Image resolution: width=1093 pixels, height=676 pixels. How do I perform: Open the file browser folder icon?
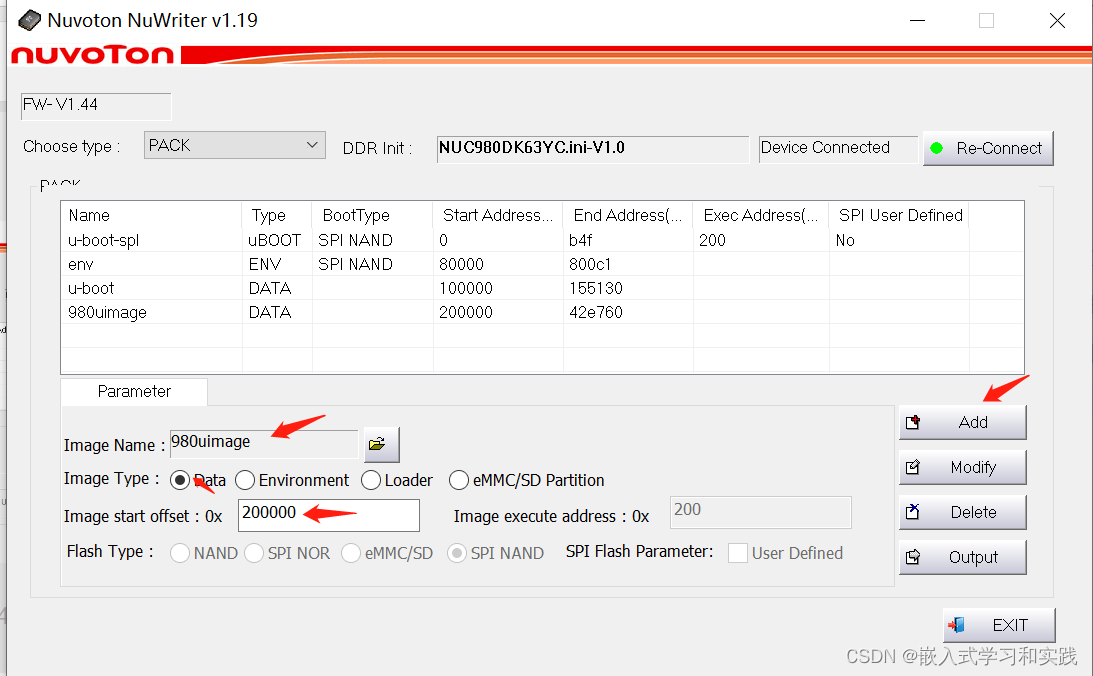(380, 444)
